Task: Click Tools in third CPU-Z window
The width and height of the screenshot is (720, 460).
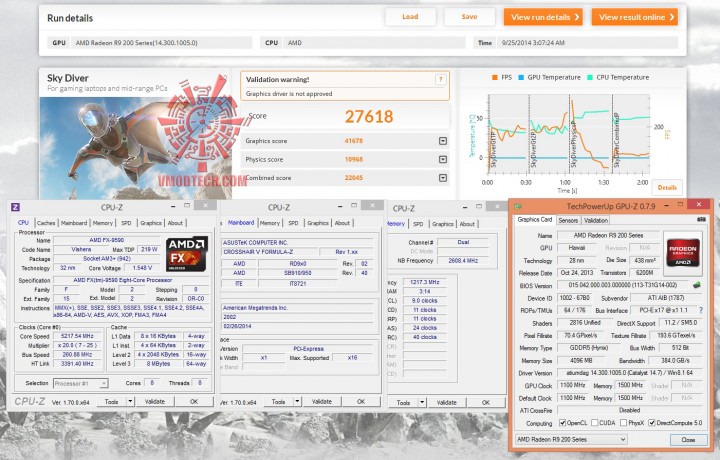Action: click(403, 403)
